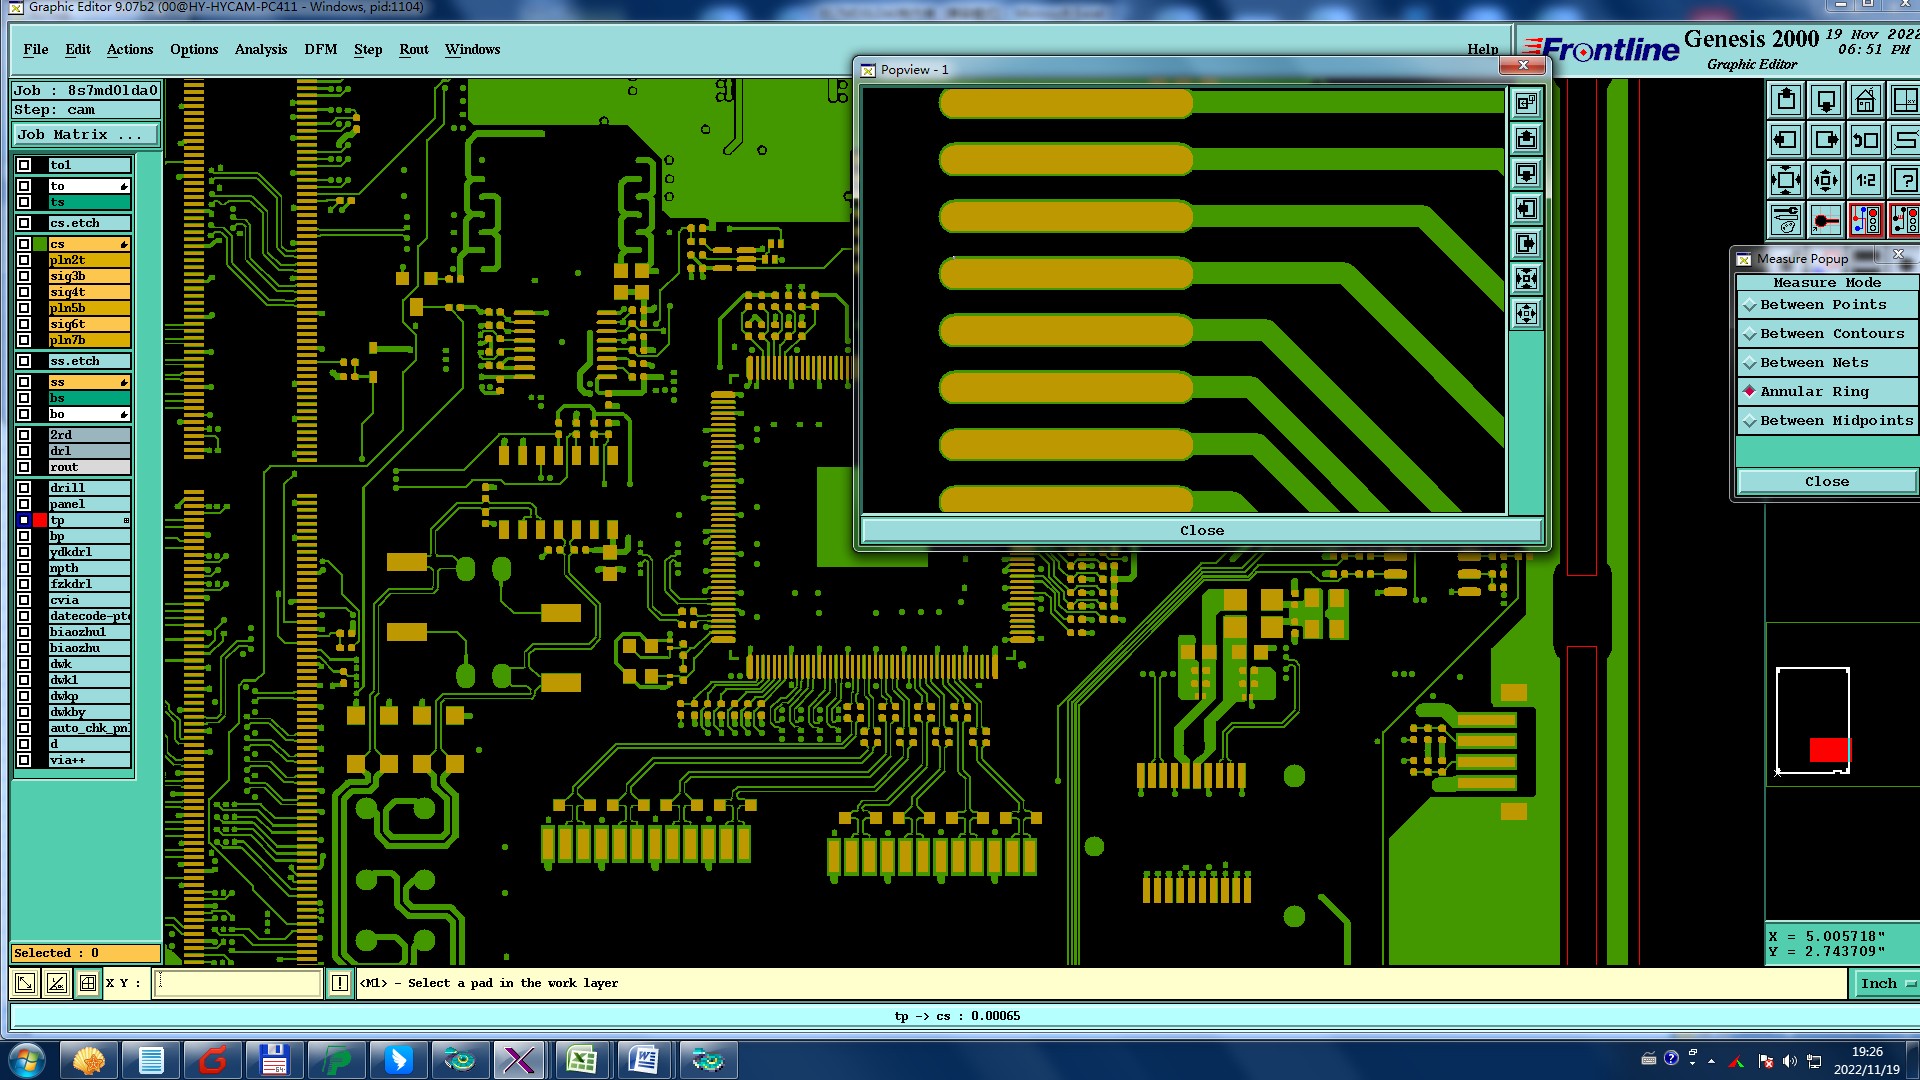
Task: Toggle the checkbox for the sig3b layer
Action: point(24,276)
